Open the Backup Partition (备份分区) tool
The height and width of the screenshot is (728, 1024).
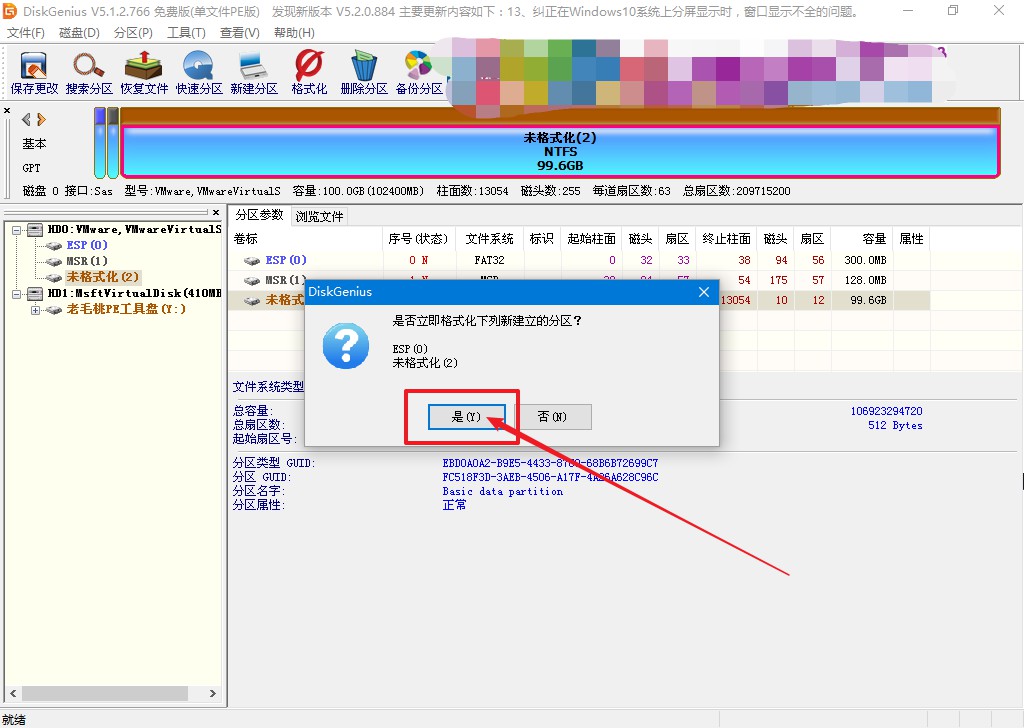[x=419, y=72]
